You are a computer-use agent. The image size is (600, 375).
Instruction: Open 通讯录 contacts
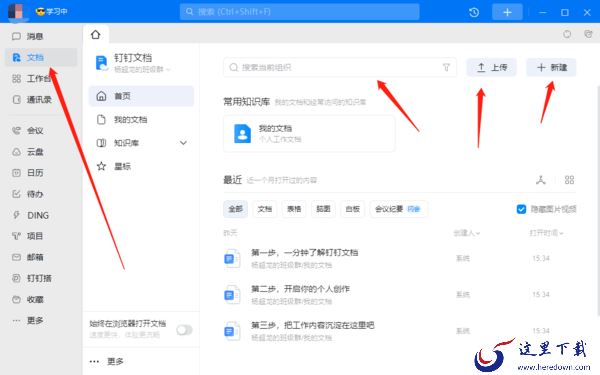point(32,100)
